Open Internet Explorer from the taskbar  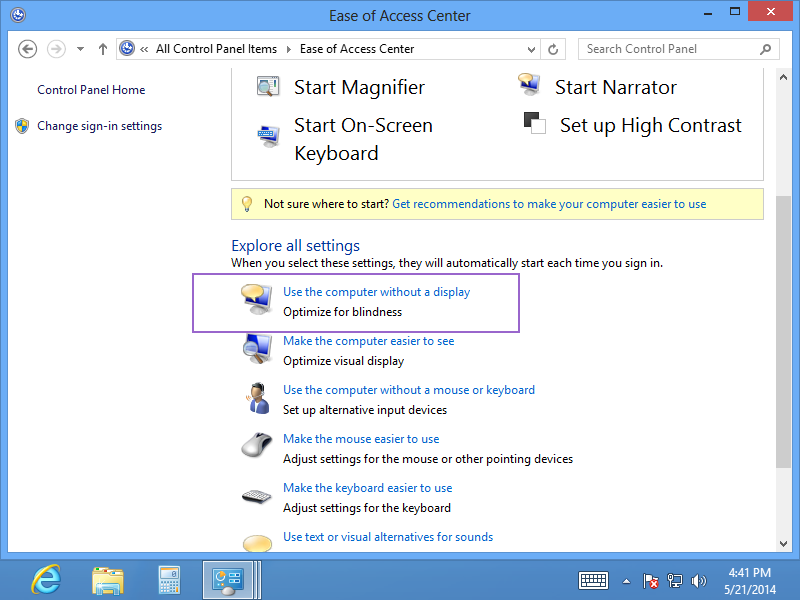tap(46, 580)
